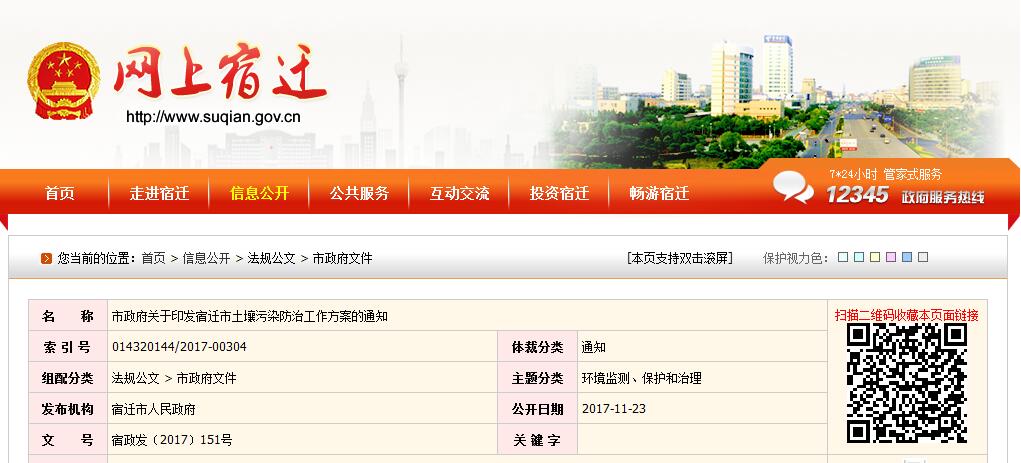Select the yellow eye-protection color swatch
1021x463 pixels.
875,257
